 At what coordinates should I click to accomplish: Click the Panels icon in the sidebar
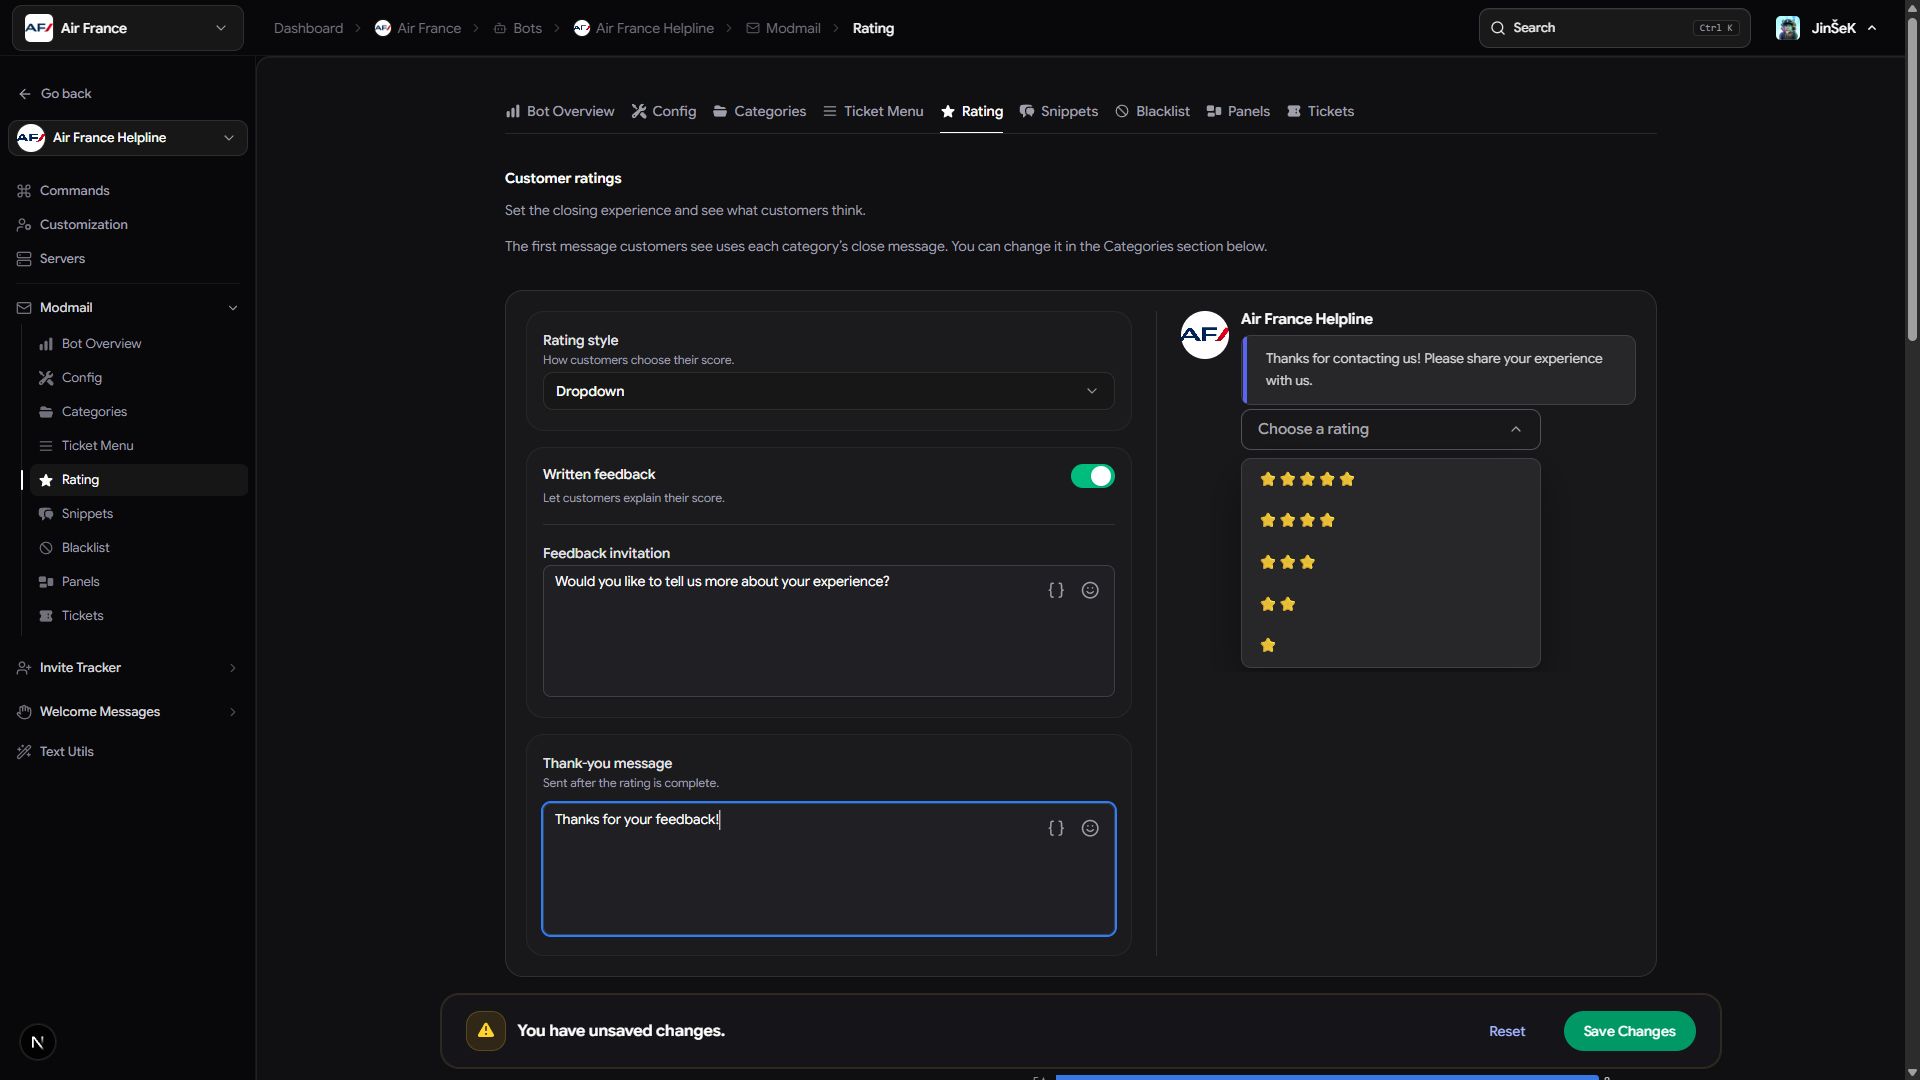[x=46, y=582]
